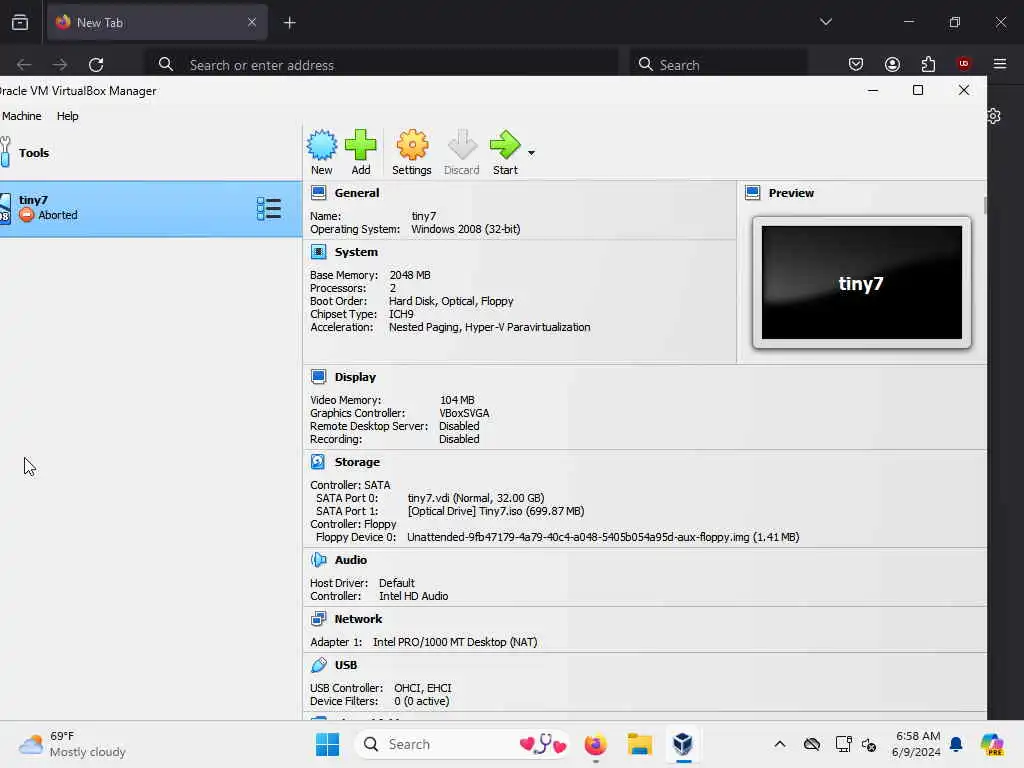Screen dimensions: 1024x768
Task: Open Firefox account profile icon
Action: click(x=892, y=64)
